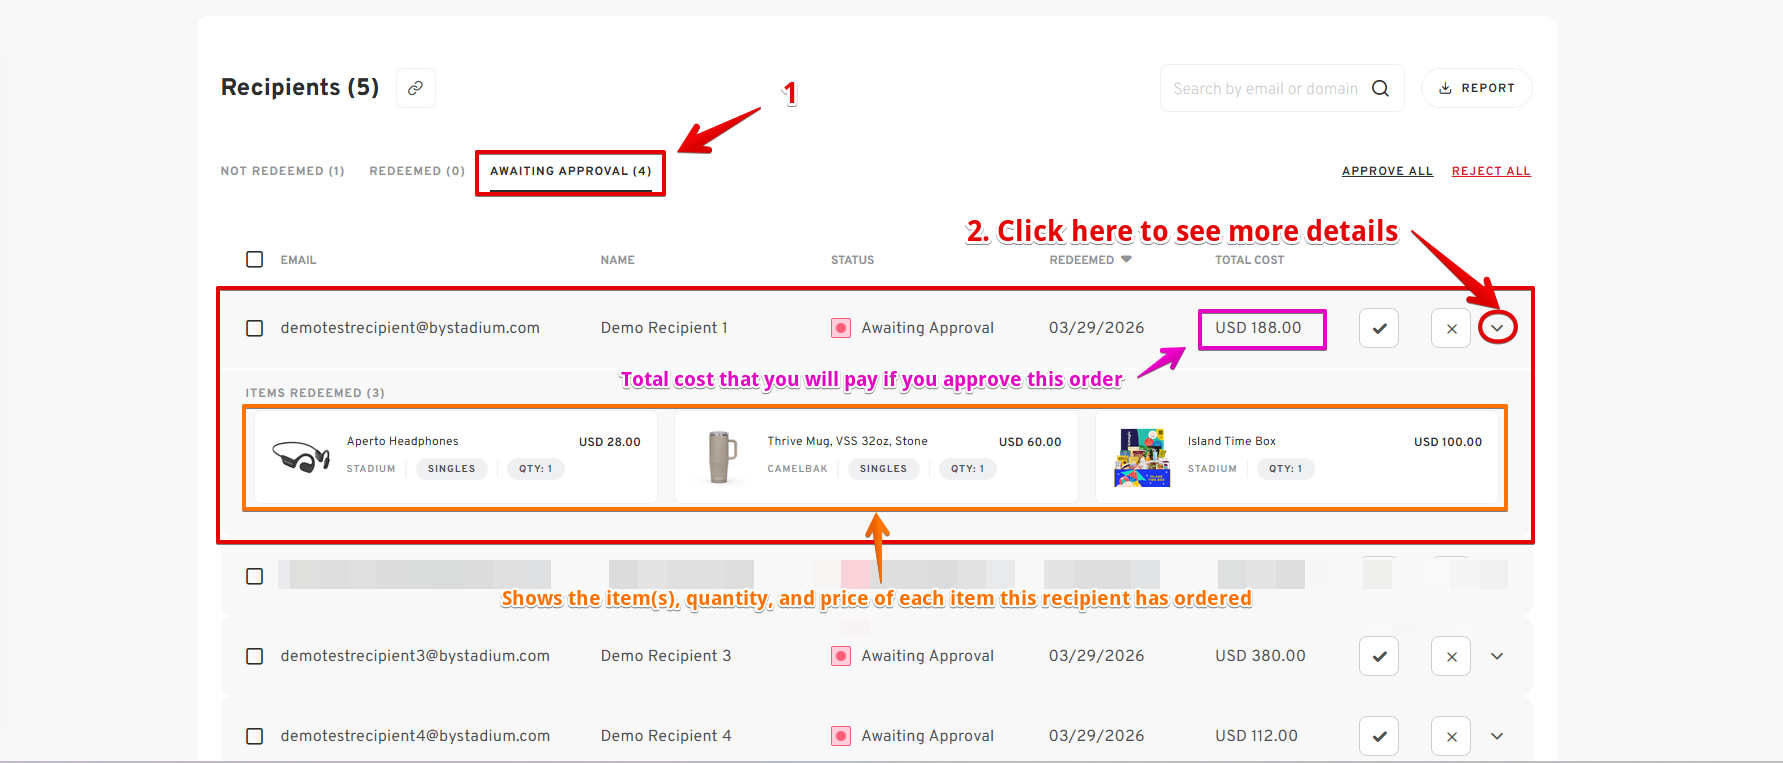Expand Demo Recipient 4 row details

tap(1497, 736)
